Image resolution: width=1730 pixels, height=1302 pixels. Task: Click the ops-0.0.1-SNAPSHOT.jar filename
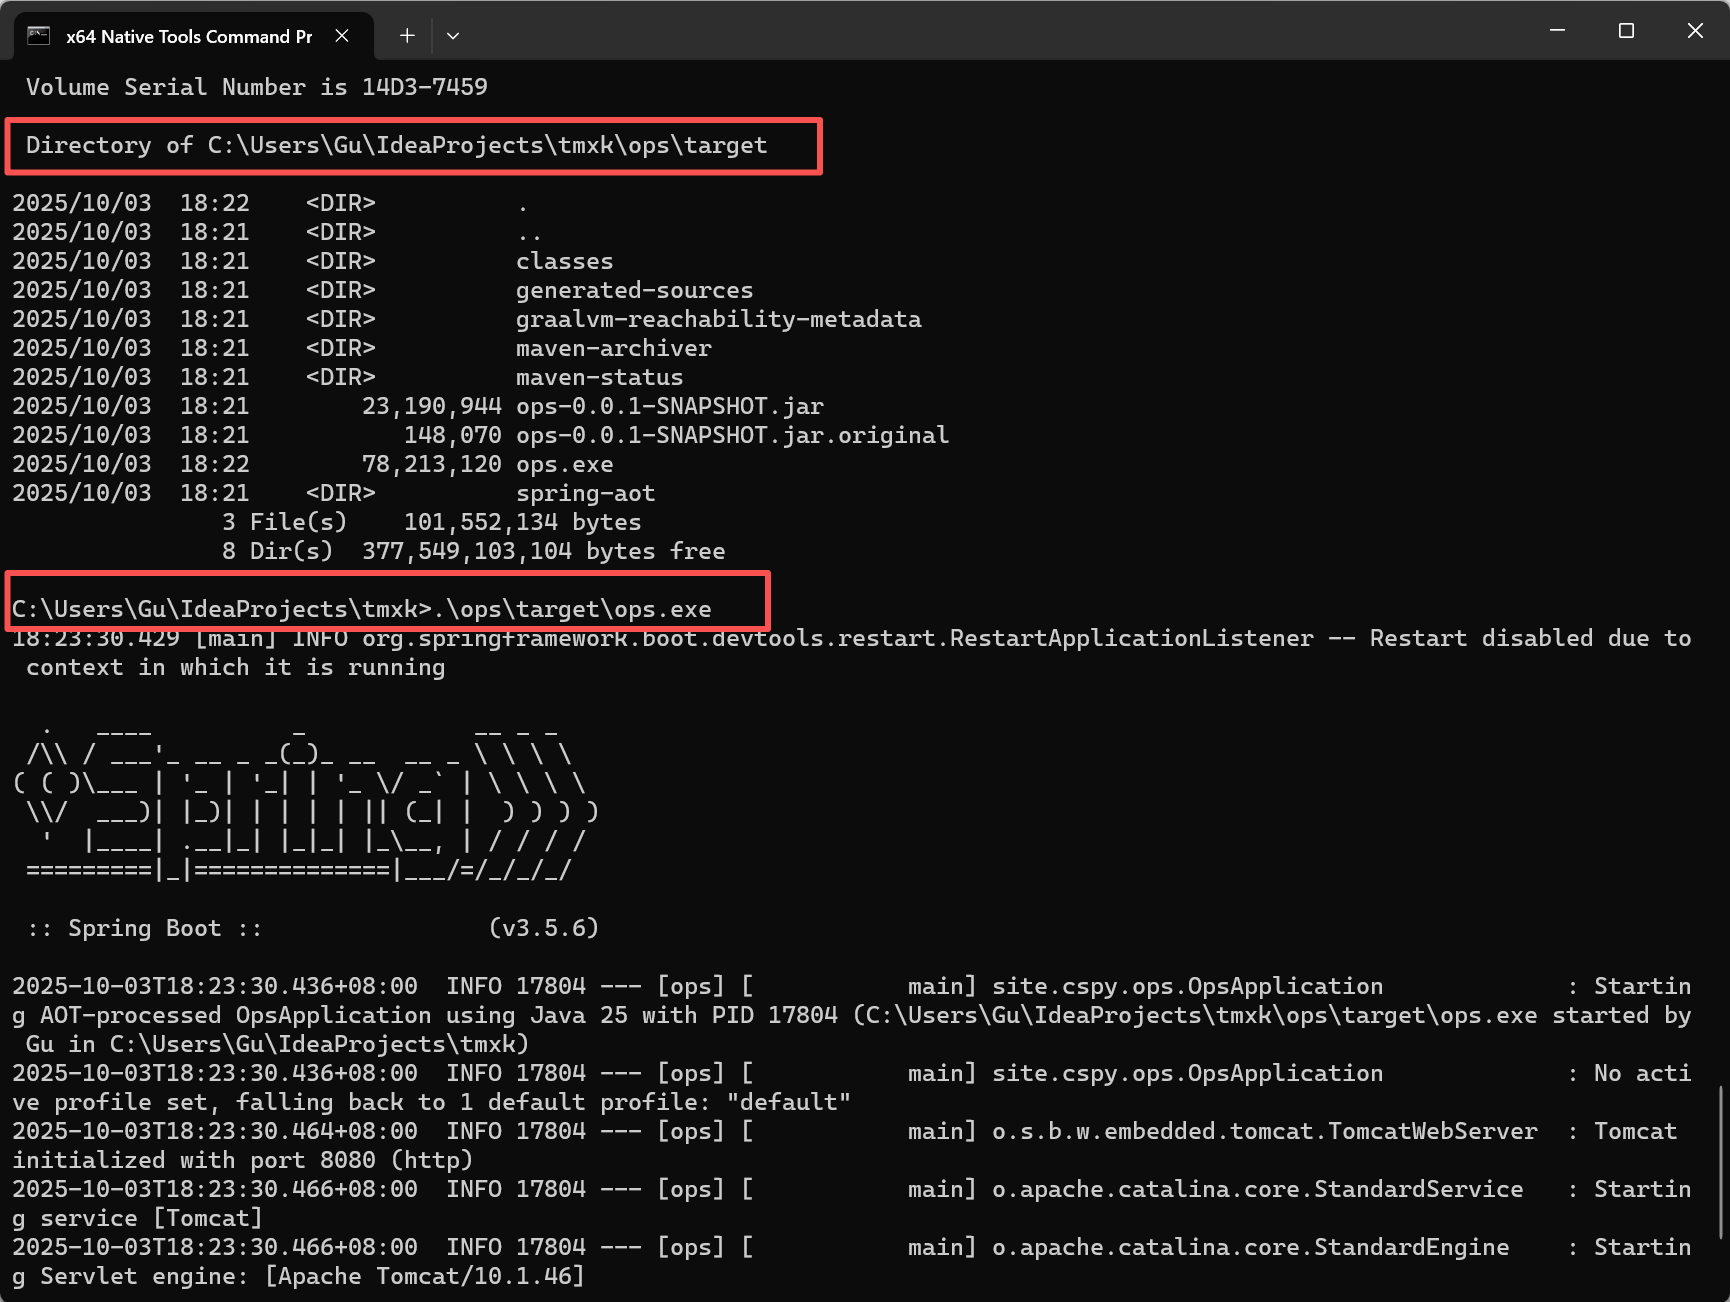pyautogui.click(x=670, y=405)
